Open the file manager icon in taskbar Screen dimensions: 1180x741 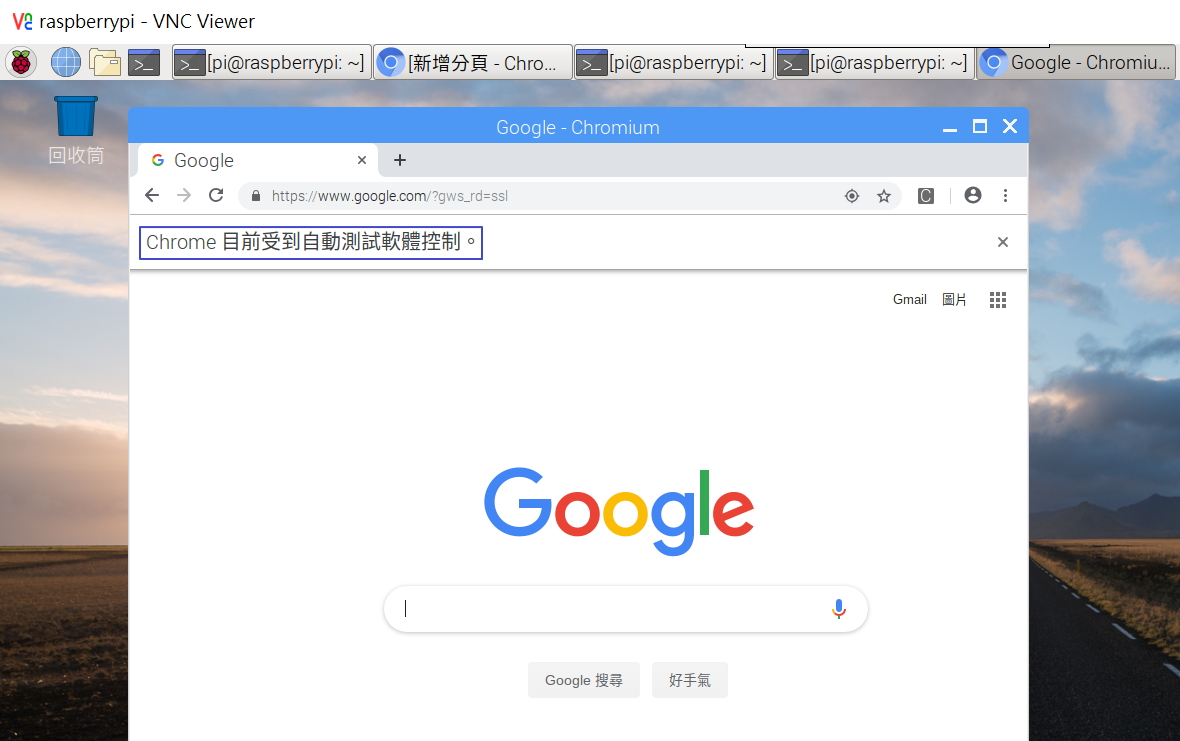tap(105, 61)
